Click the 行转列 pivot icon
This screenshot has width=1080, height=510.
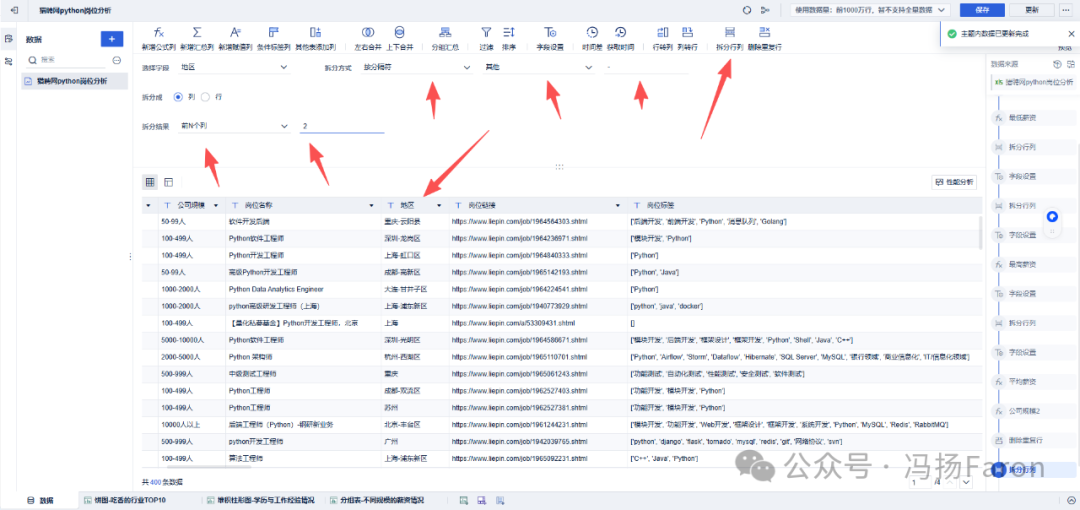click(662, 32)
